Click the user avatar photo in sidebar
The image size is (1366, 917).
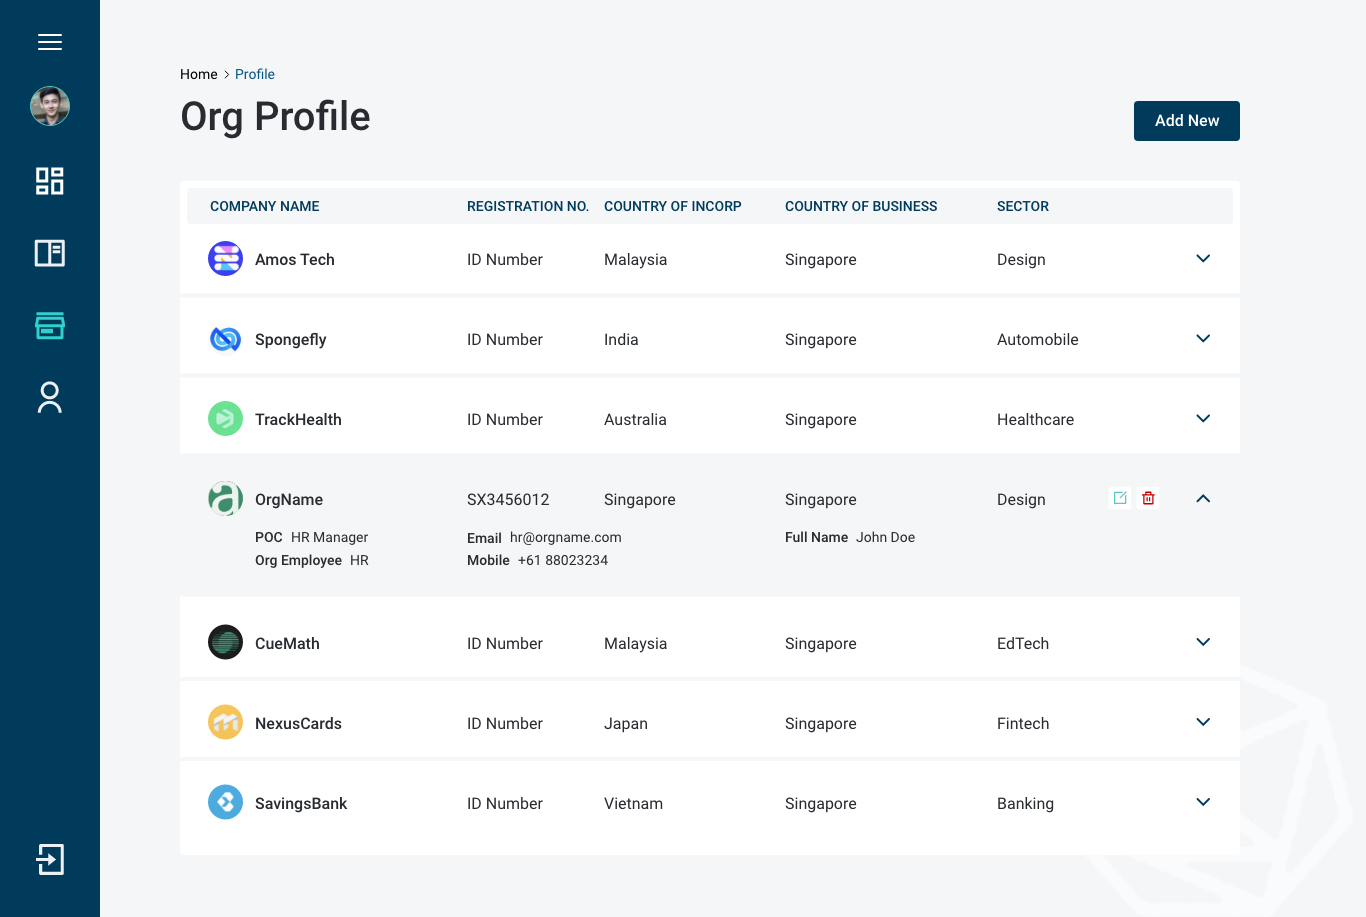(x=50, y=106)
